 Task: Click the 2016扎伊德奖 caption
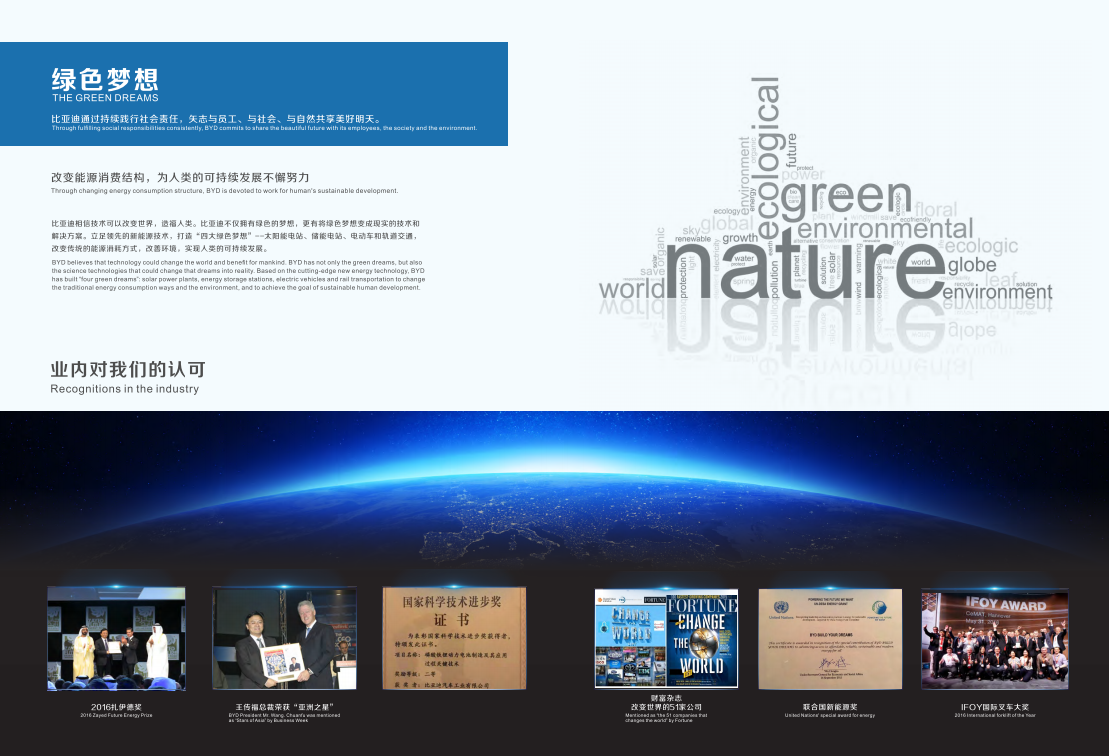116,707
